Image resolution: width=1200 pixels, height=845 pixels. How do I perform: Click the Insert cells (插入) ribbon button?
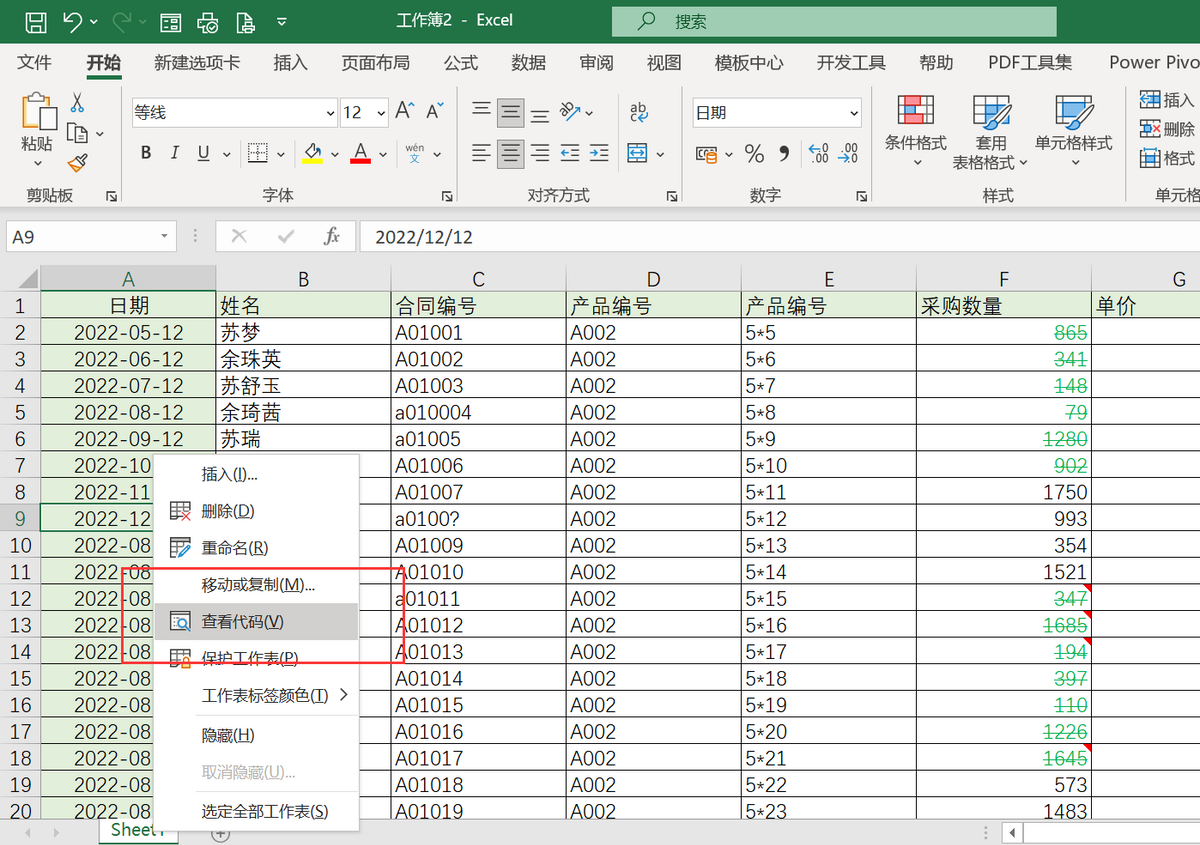point(1168,99)
